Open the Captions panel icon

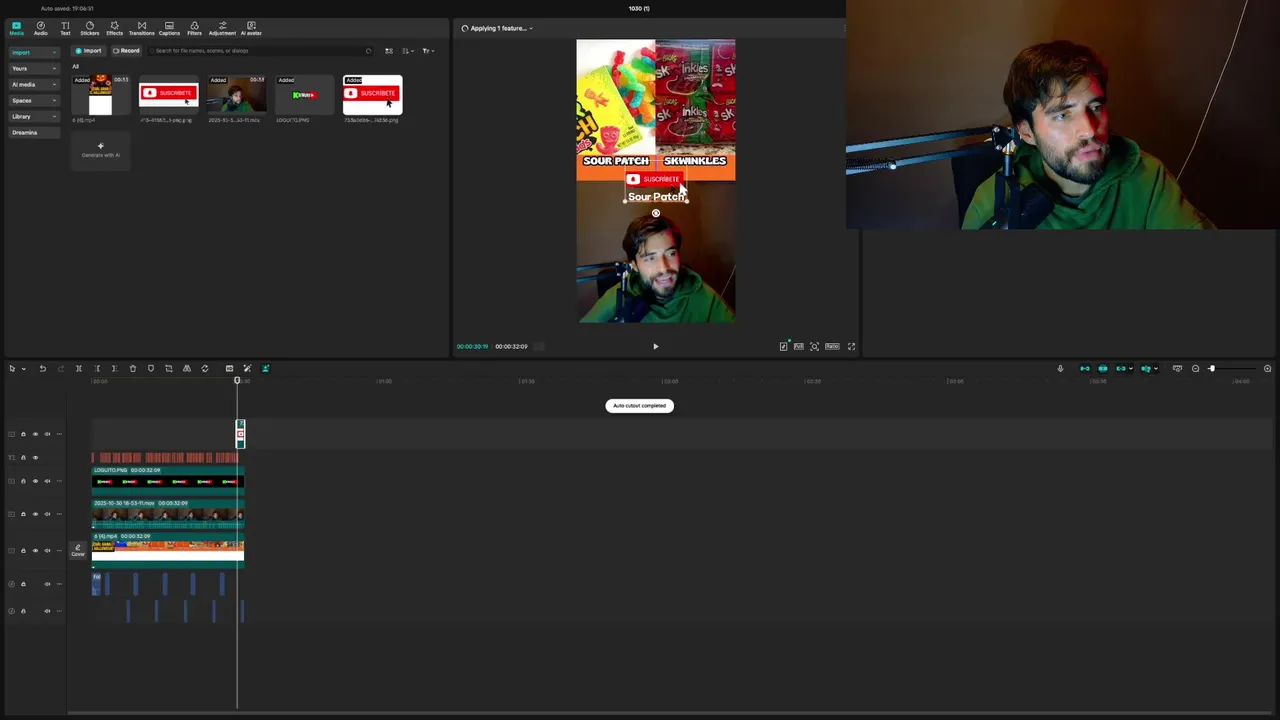click(169, 28)
